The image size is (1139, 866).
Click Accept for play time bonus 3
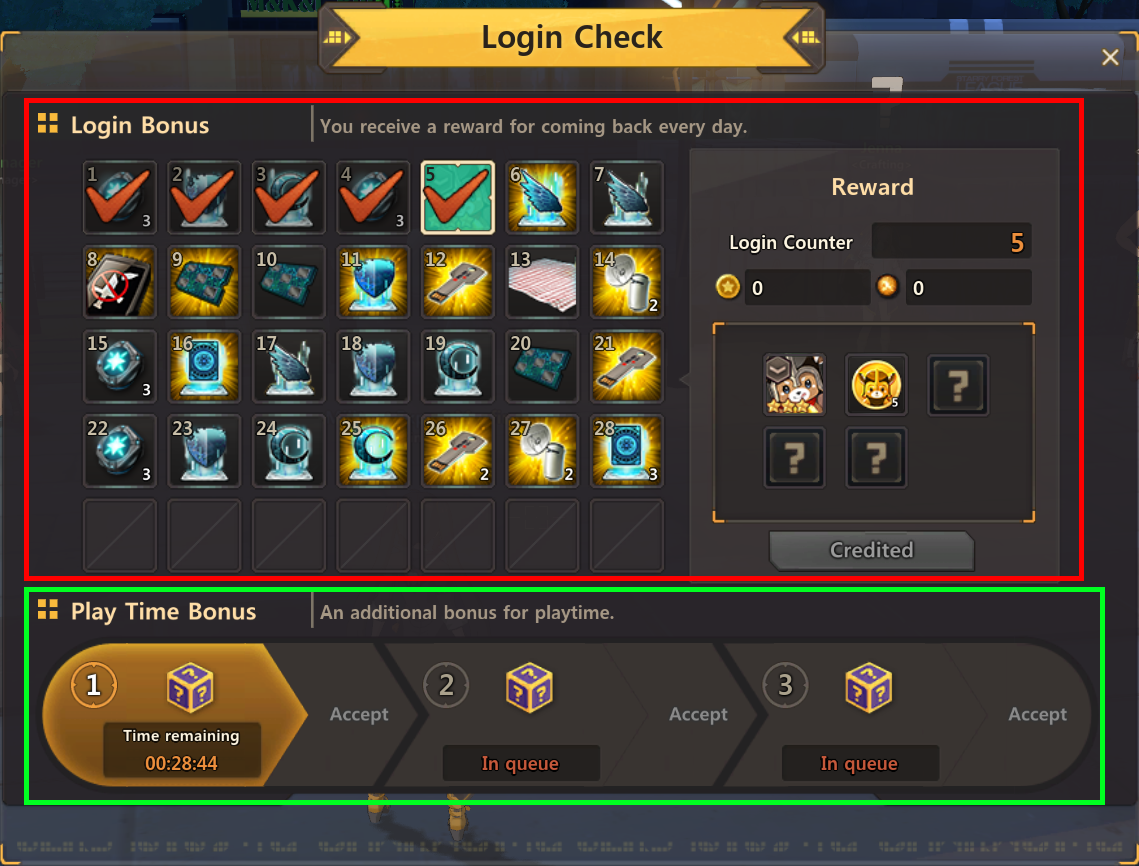1037,714
